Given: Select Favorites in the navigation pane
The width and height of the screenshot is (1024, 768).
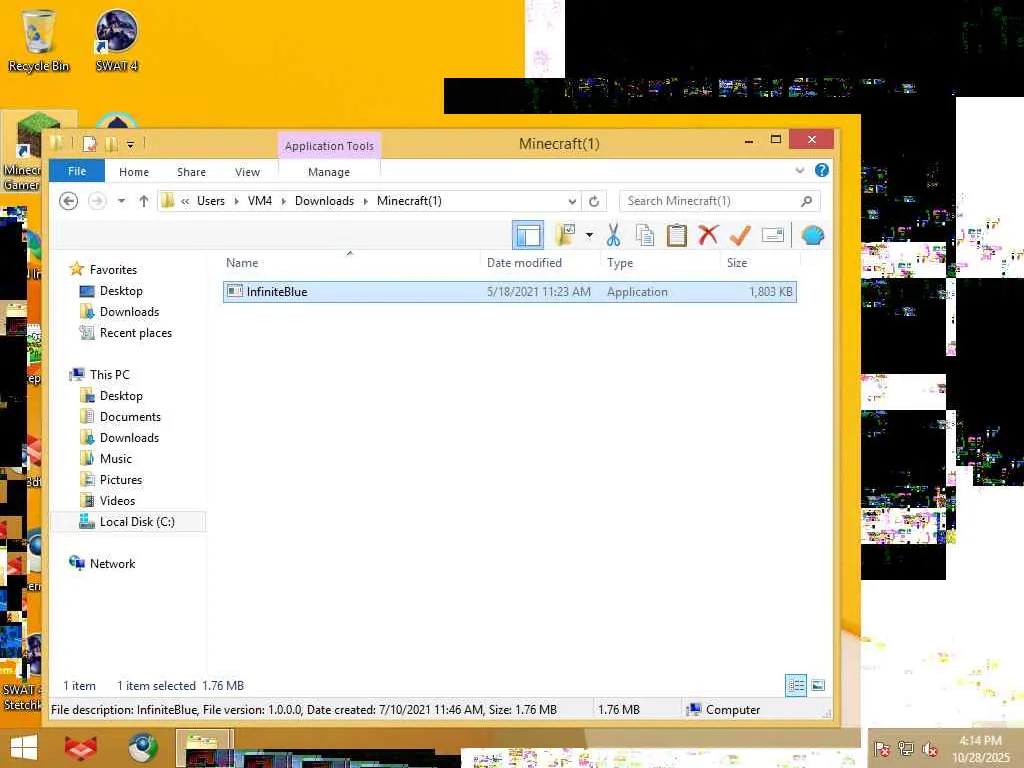Looking at the screenshot, I should [x=113, y=270].
